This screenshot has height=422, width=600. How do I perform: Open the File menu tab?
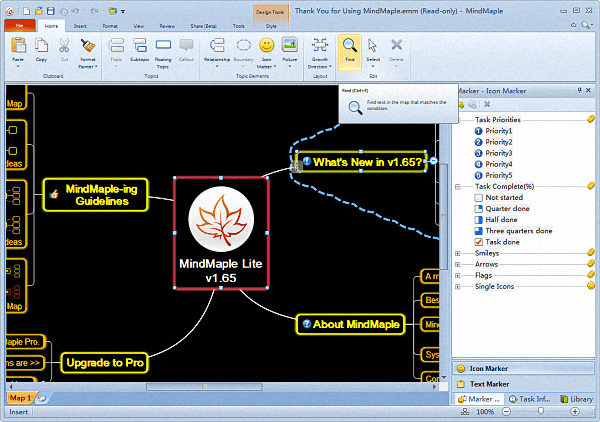pos(20,26)
